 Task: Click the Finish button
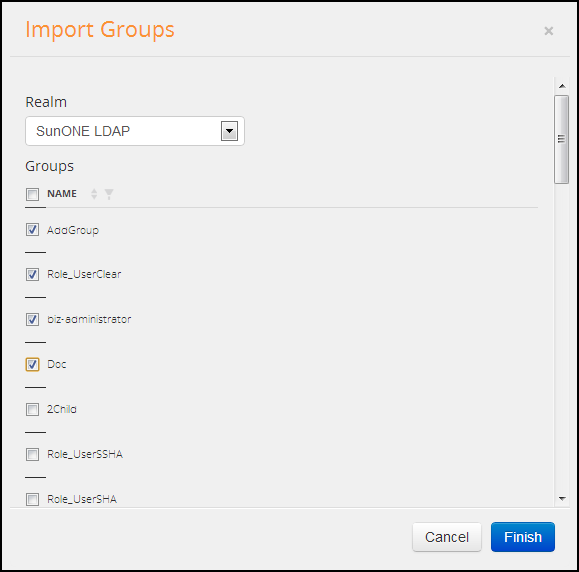[x=523, y=537]
